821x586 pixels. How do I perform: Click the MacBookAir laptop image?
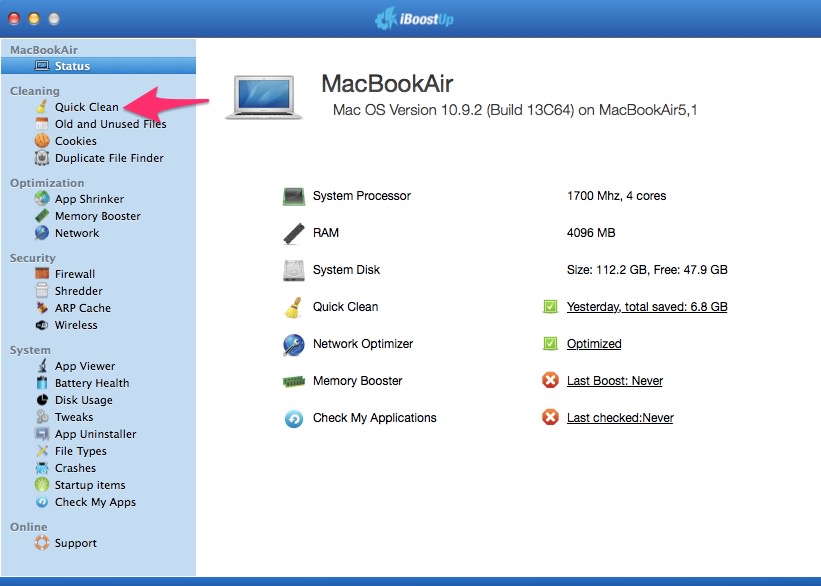point(264,97)
